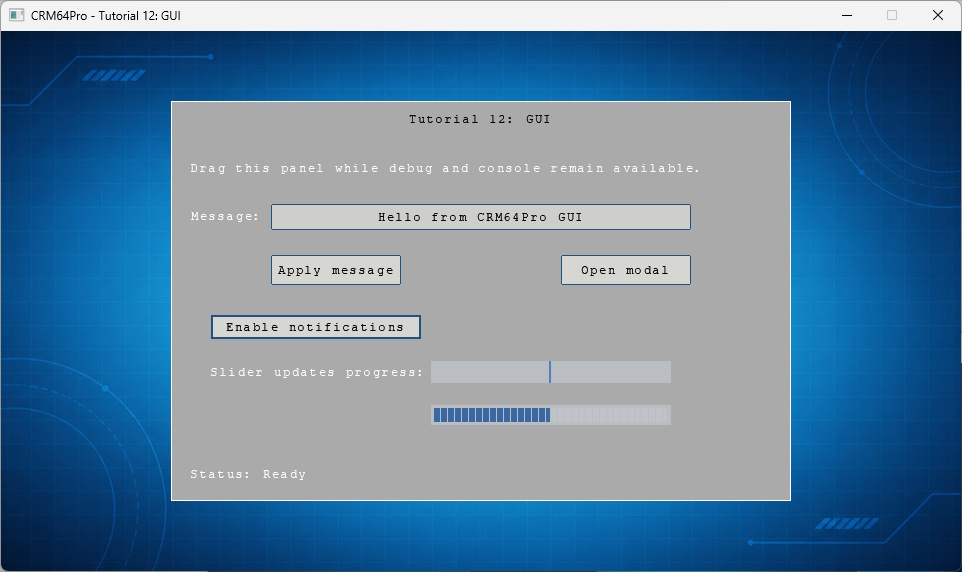Close the CRM64Pro window

tap(937, 15)
